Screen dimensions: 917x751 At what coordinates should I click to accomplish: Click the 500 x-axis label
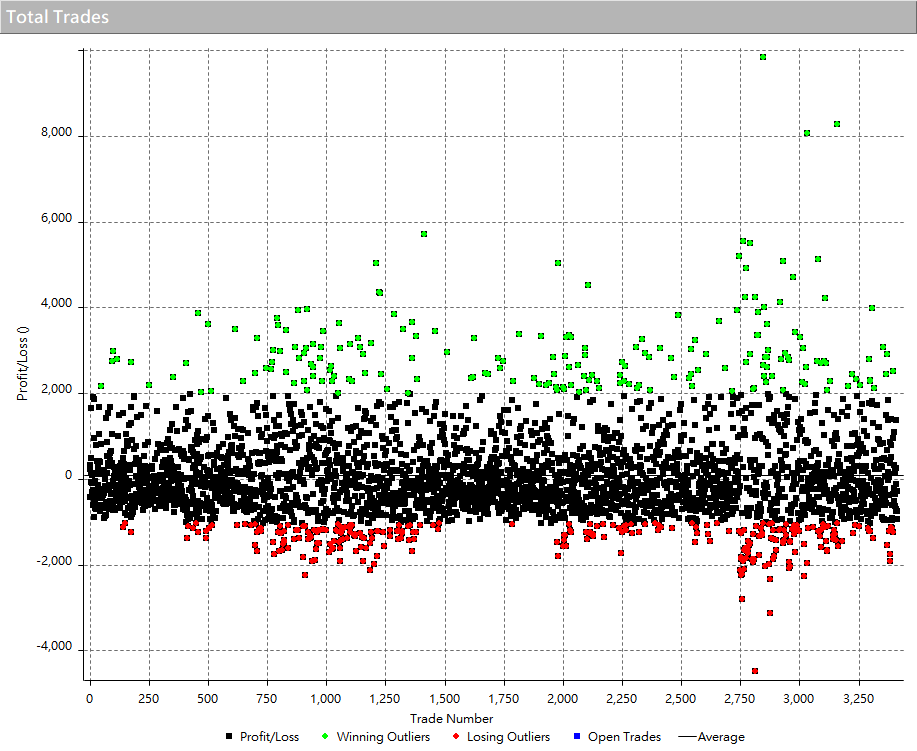[208, 698]
